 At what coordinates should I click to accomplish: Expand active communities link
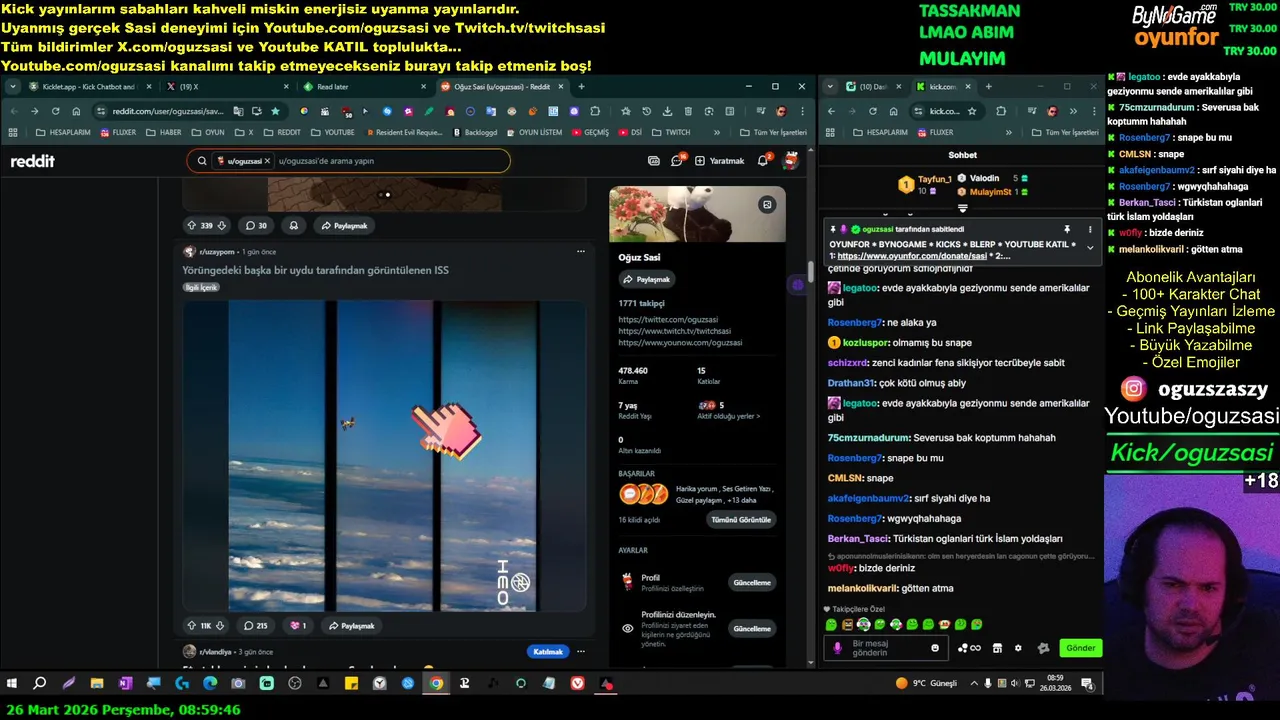pyautogui.click(x=728, y=416)
